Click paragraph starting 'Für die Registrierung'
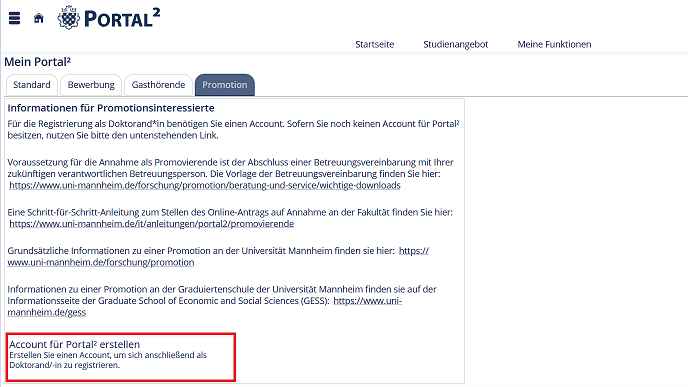This screenshot has height=387, width=688. 233,129
